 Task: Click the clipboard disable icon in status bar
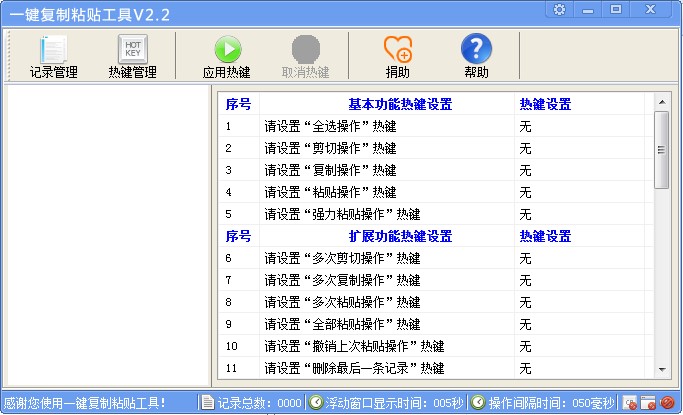(631, 403)
